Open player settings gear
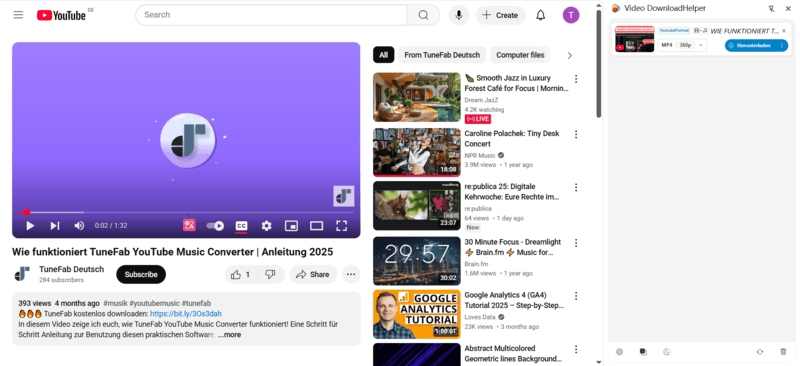 (266, 226)
